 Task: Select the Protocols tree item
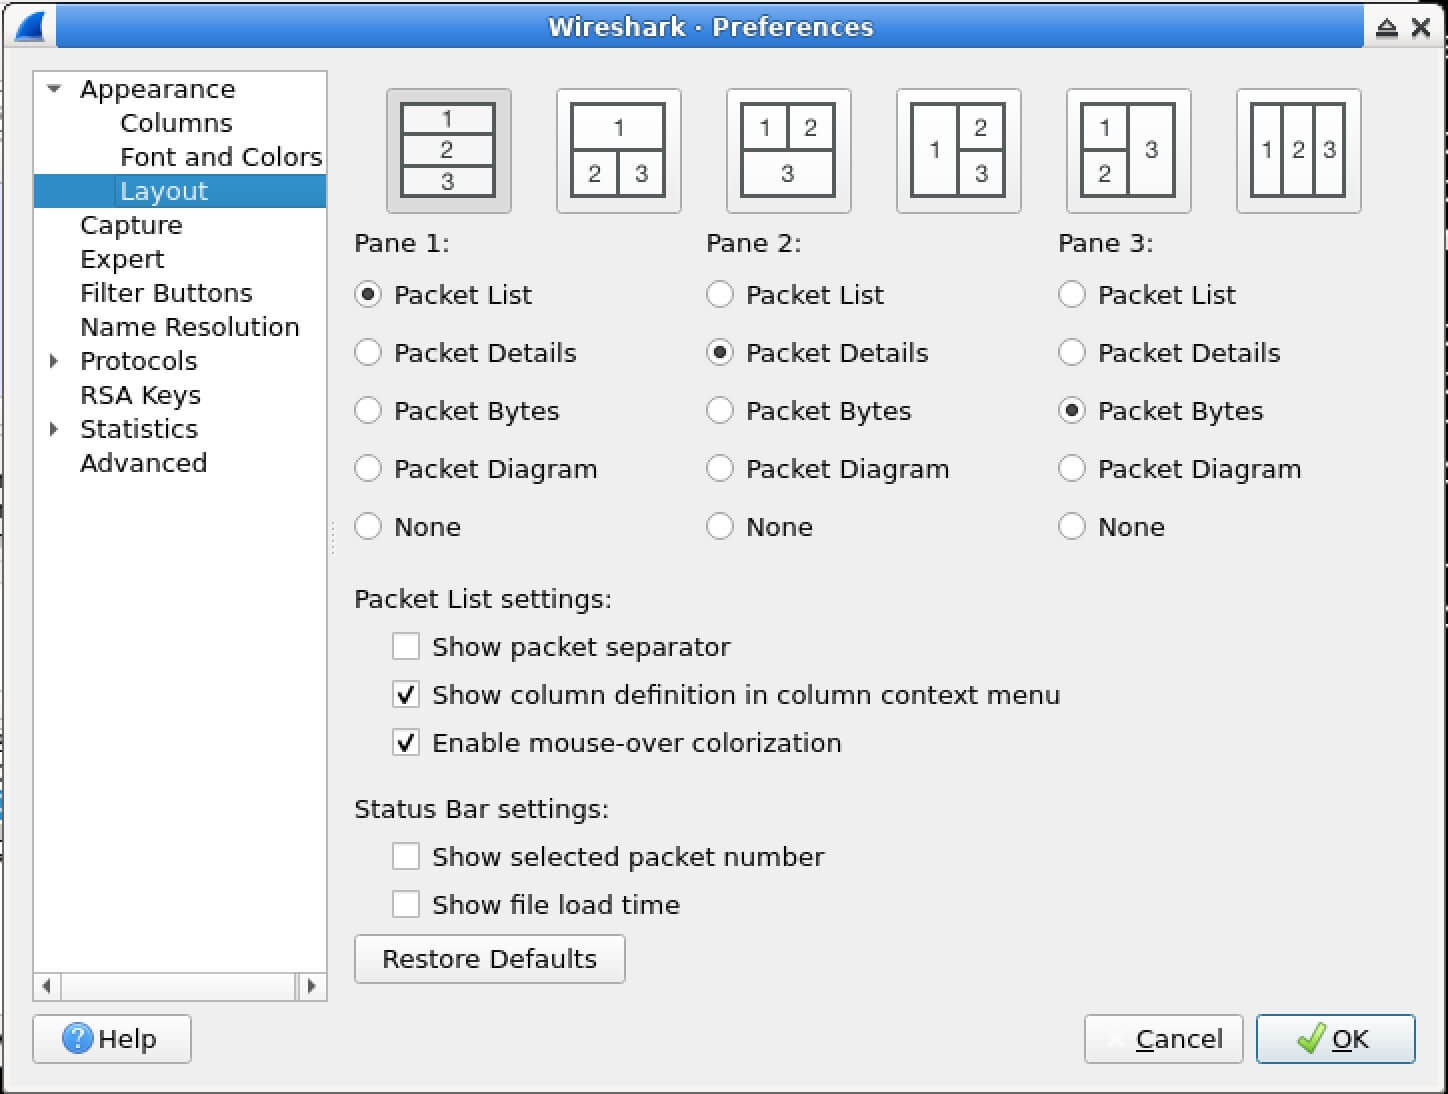(139, 361)
